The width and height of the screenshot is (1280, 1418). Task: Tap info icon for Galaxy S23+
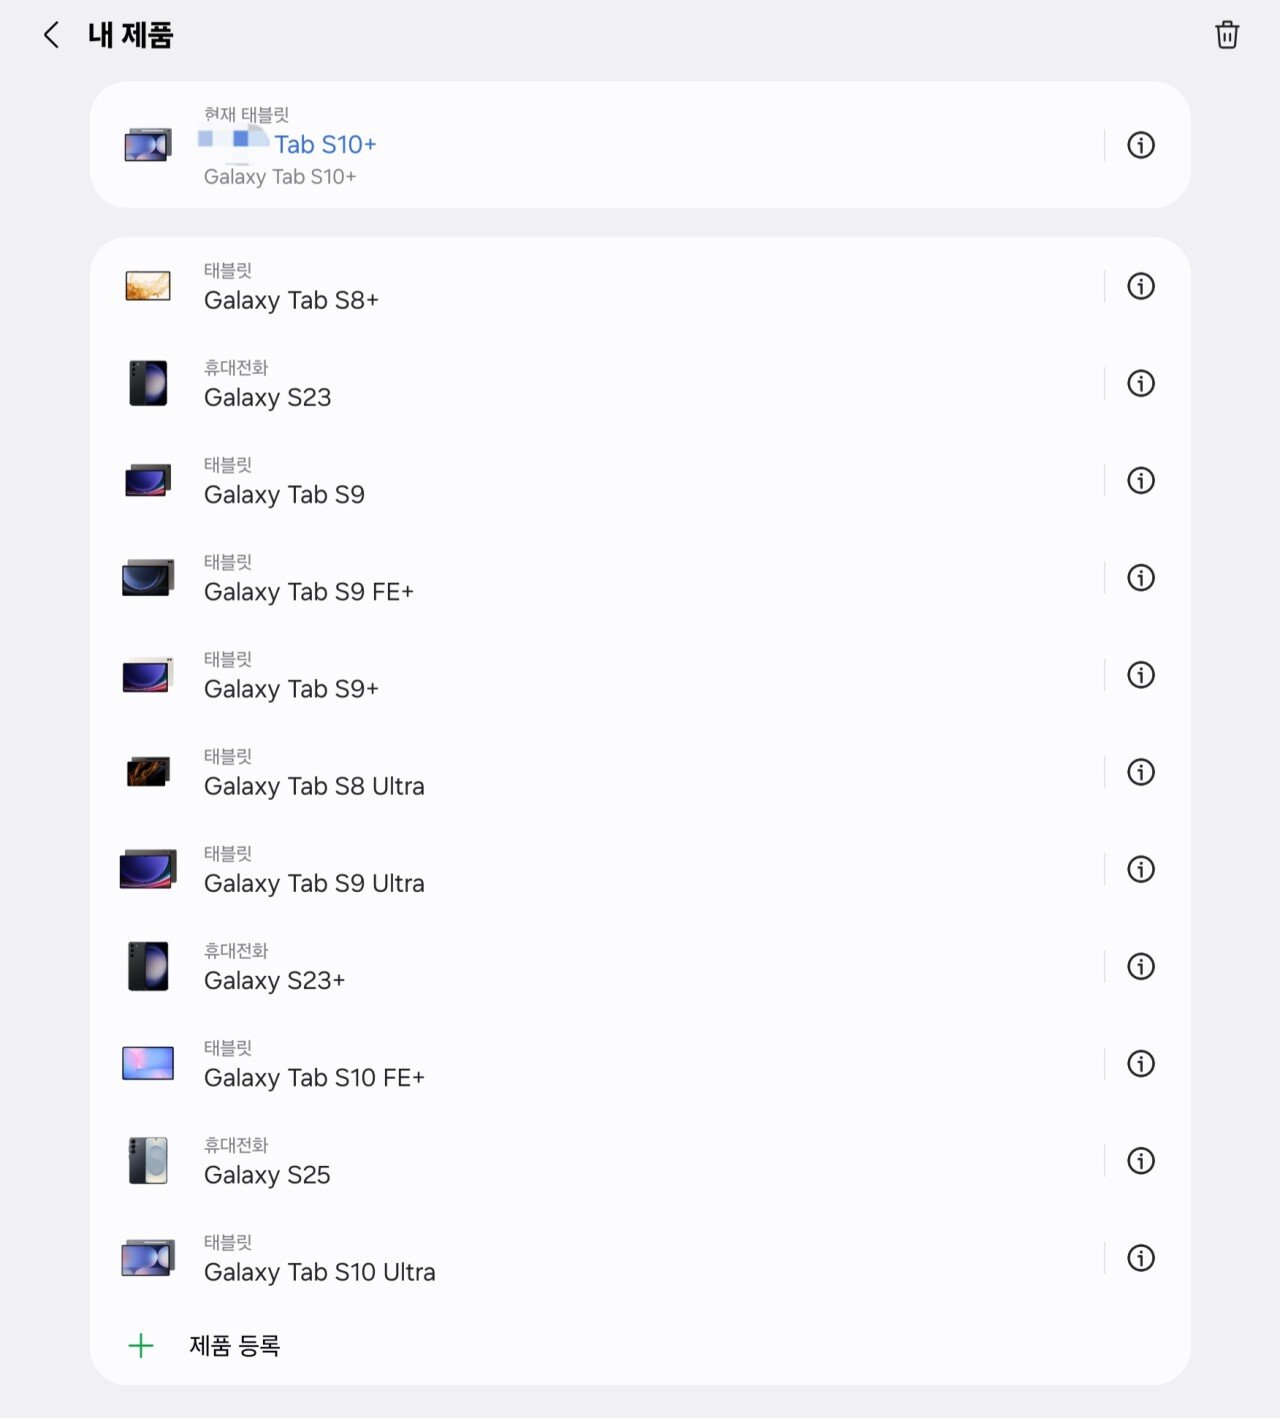pyautogui.click(x=1141, y=966)
